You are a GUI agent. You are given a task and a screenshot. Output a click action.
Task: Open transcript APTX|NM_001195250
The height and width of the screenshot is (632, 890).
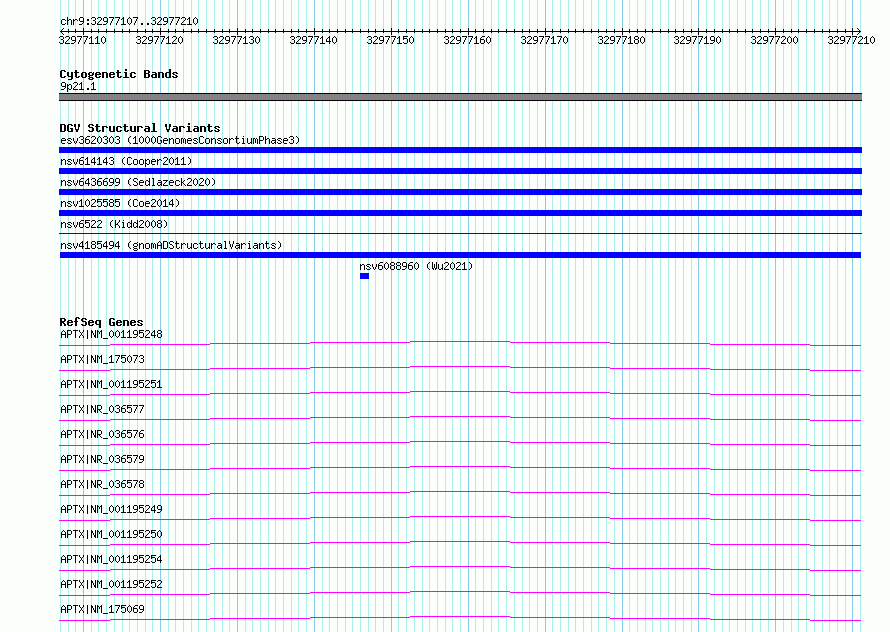(x=111, y=534)
